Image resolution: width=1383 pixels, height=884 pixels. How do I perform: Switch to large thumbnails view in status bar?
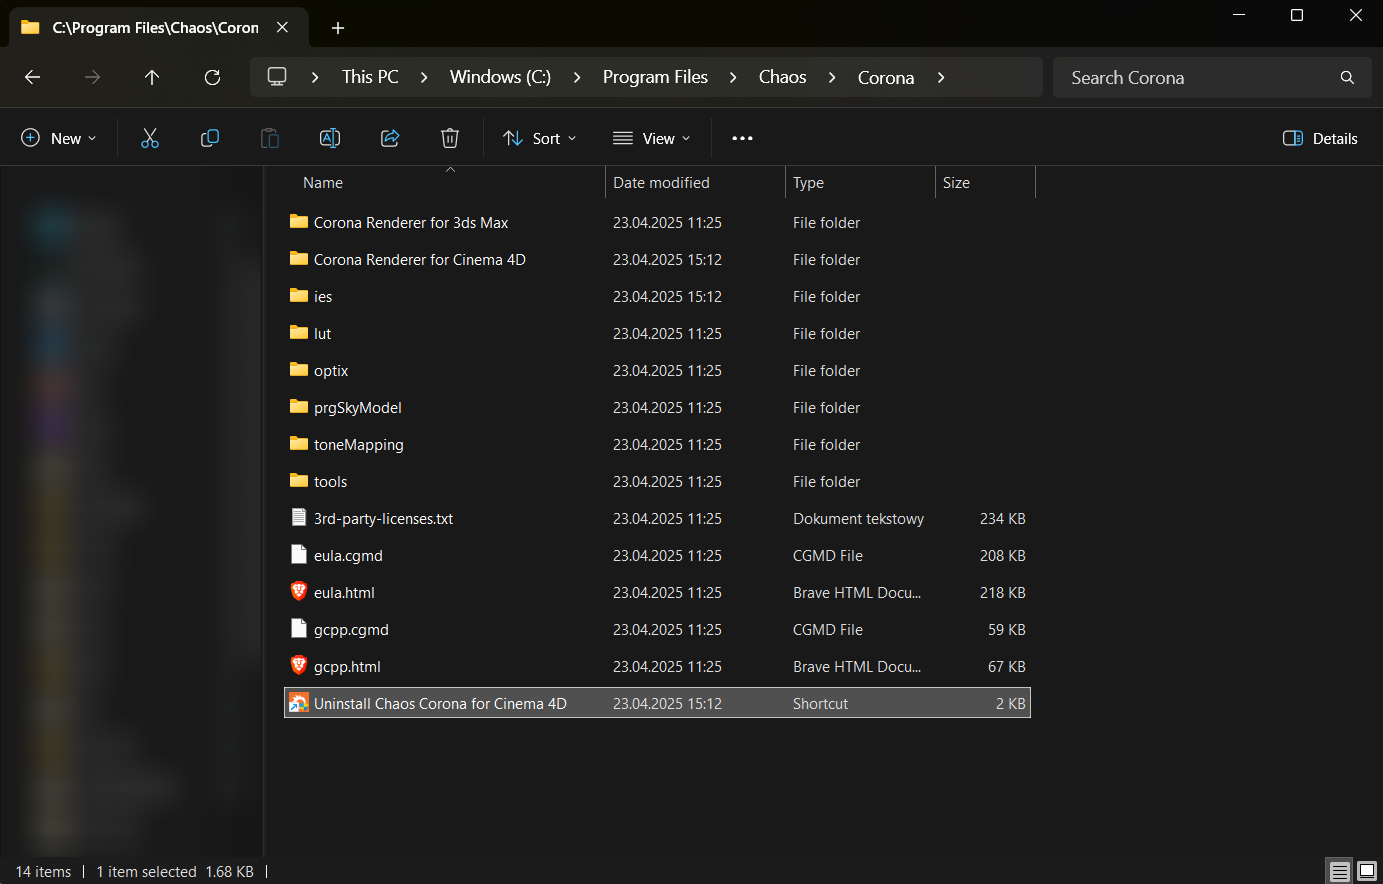(1367, 871)
